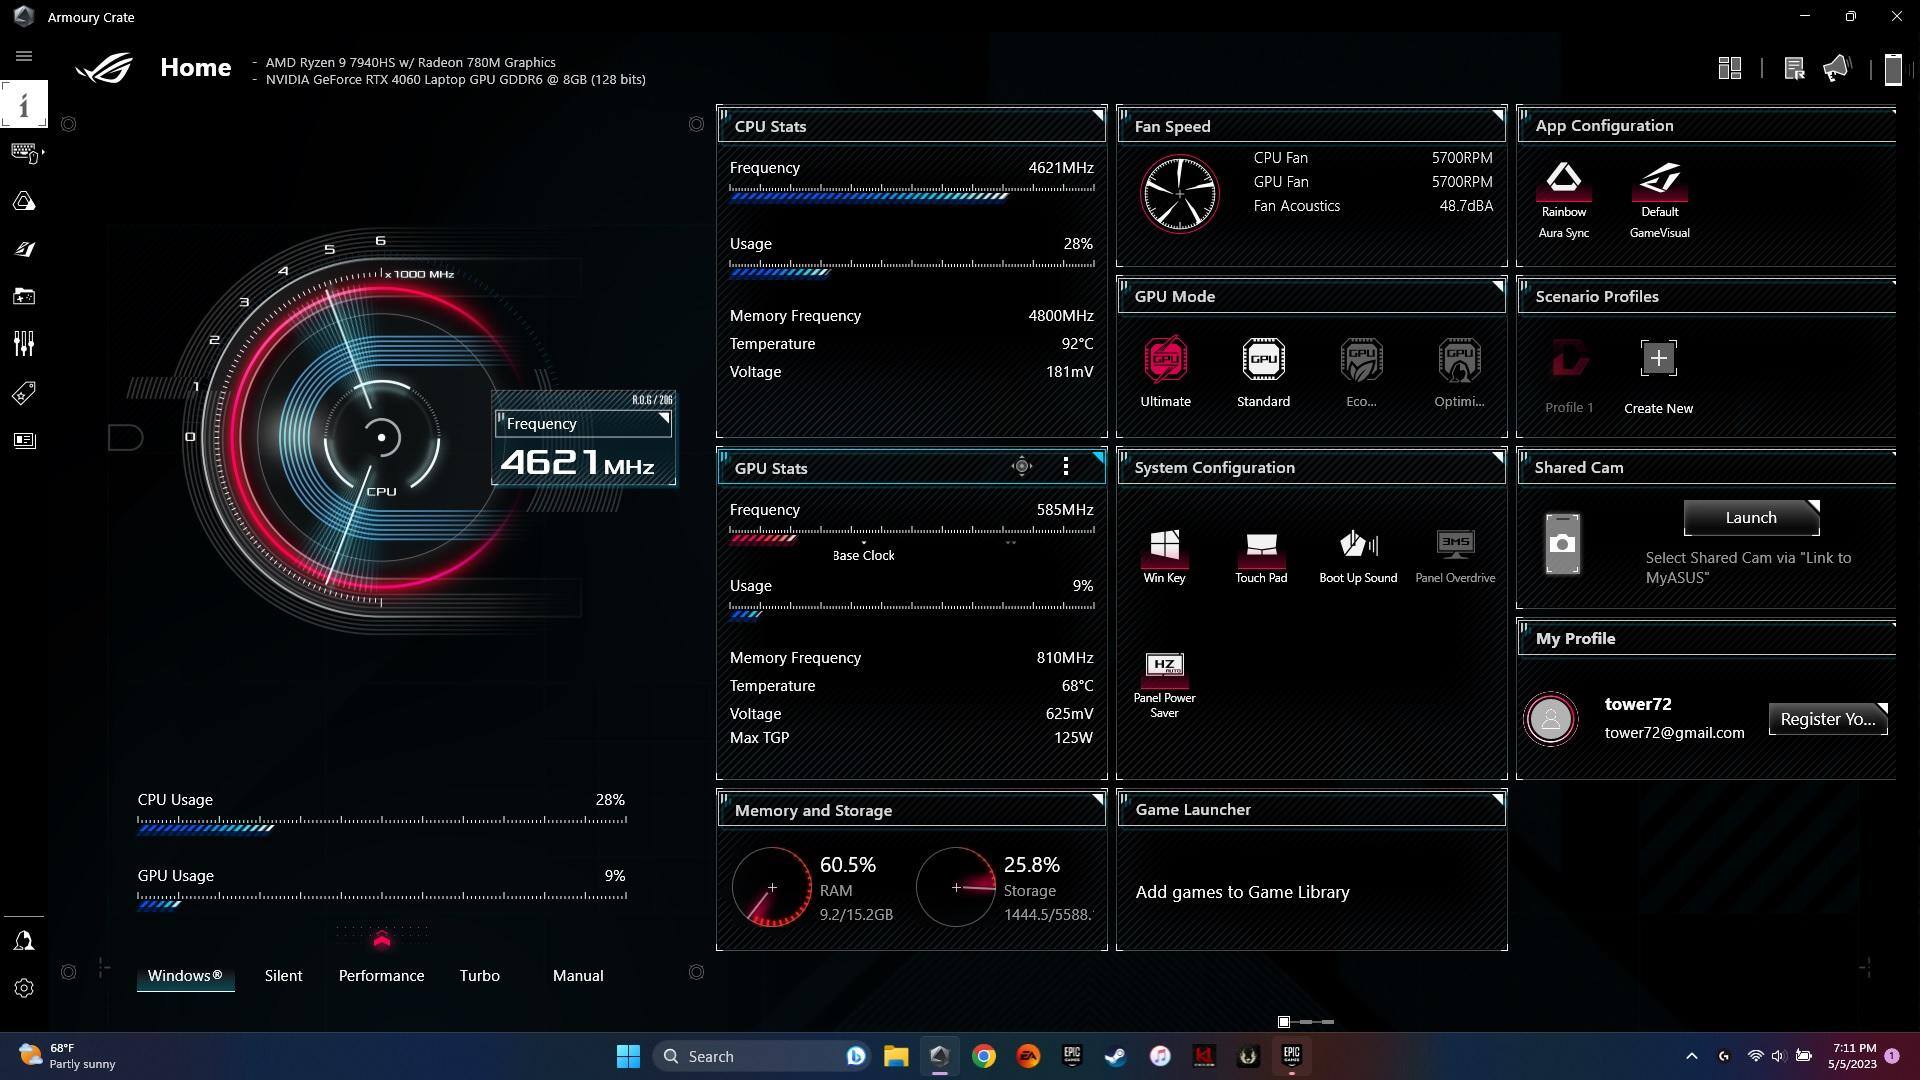1920x1080 pixels.
Task: Click the Launch button for Shared Cam
Action: pos(1750,517)
